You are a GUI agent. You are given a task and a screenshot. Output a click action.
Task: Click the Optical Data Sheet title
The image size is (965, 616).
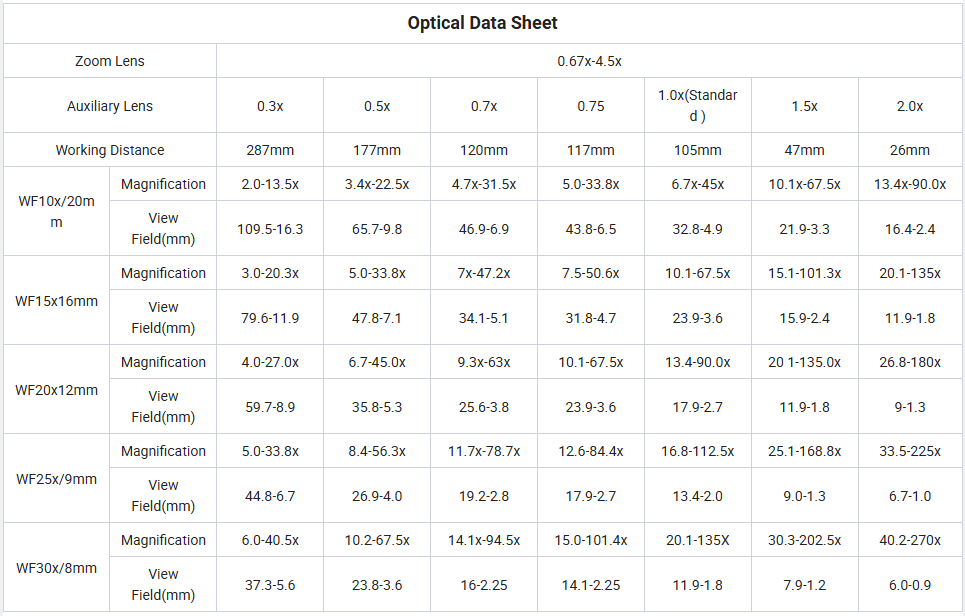click(x=482, y=23)
